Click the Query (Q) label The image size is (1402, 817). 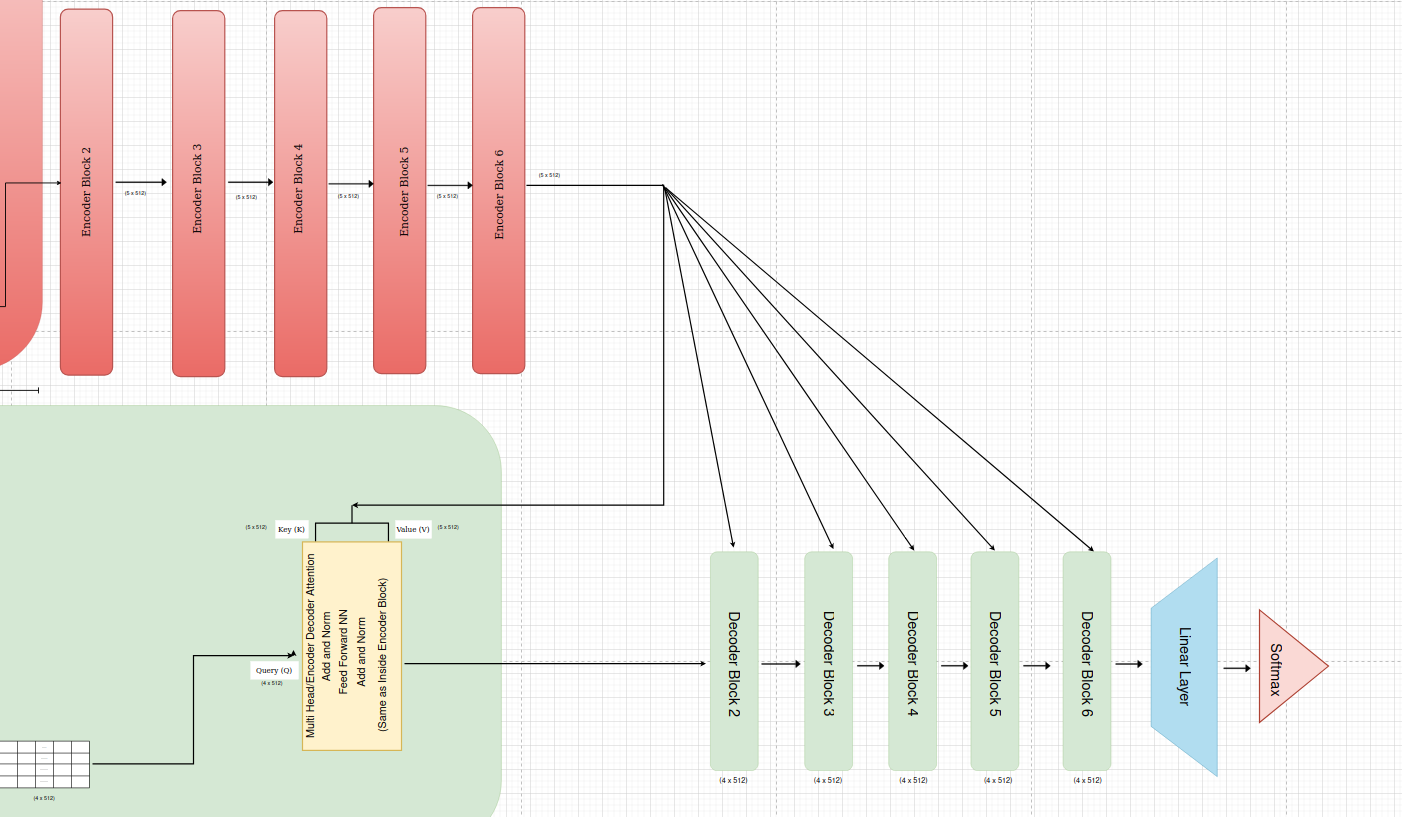pyautogui.click(x=273, y=670)
